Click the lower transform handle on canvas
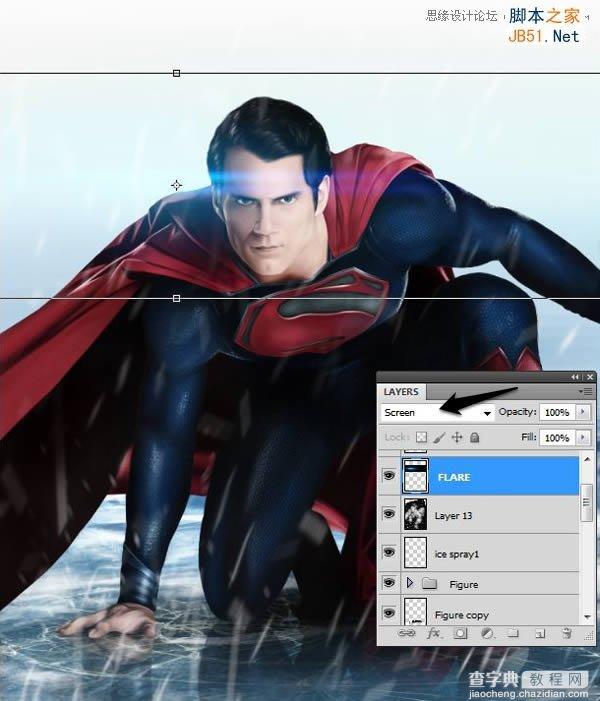The image size is (600, 701). tap(176, 298)
